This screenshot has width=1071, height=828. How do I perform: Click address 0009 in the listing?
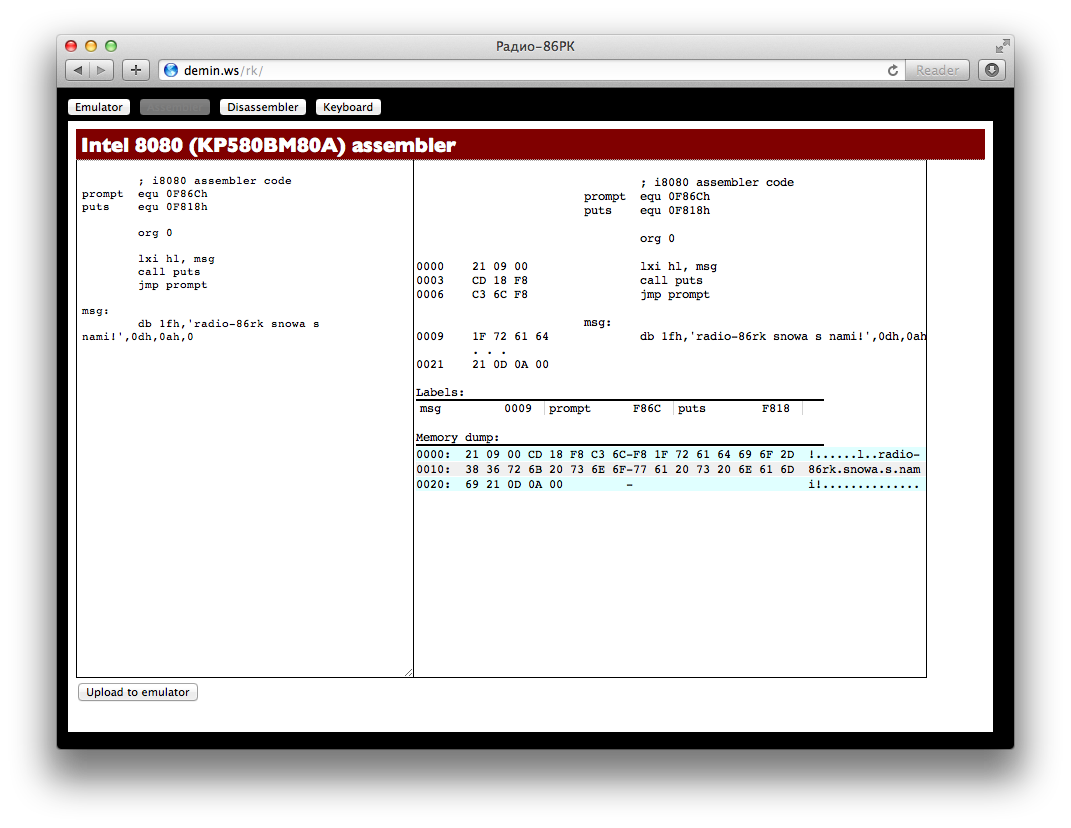point(430,336)
